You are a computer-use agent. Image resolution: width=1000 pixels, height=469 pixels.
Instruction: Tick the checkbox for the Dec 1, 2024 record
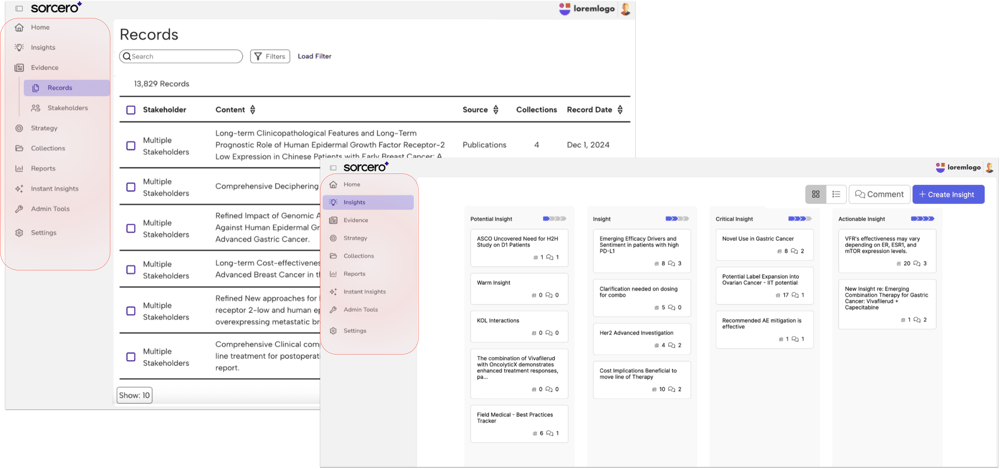[131, 146]
